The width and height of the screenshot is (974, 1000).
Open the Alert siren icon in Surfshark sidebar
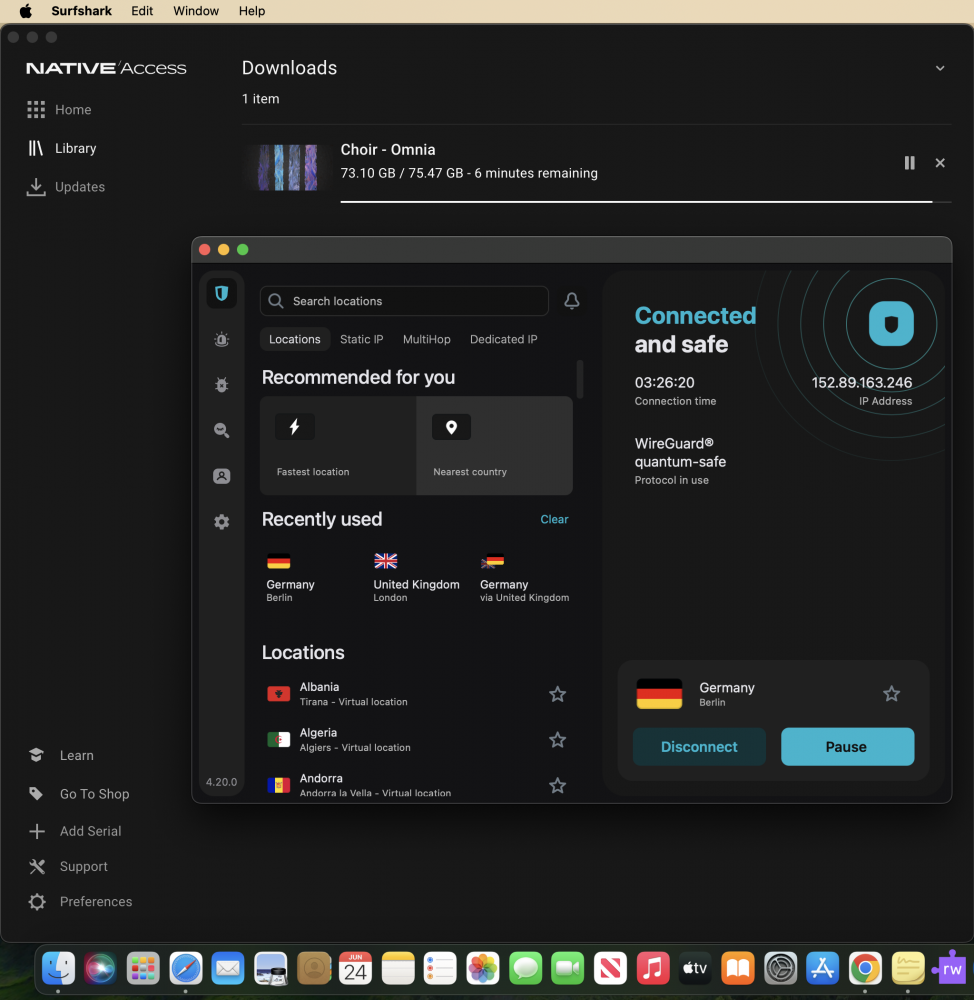click(x=221, y=339)
